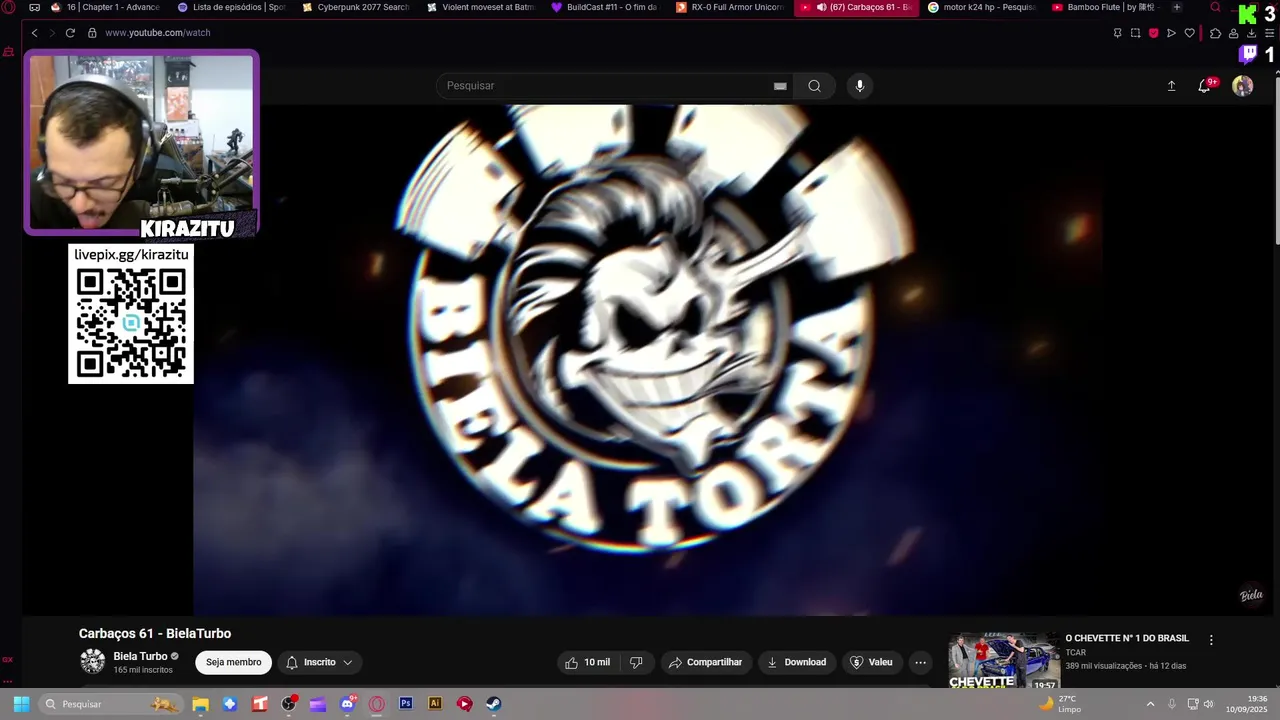
Task: Open the clock showing 19:36
Action: coord(1247,704)
